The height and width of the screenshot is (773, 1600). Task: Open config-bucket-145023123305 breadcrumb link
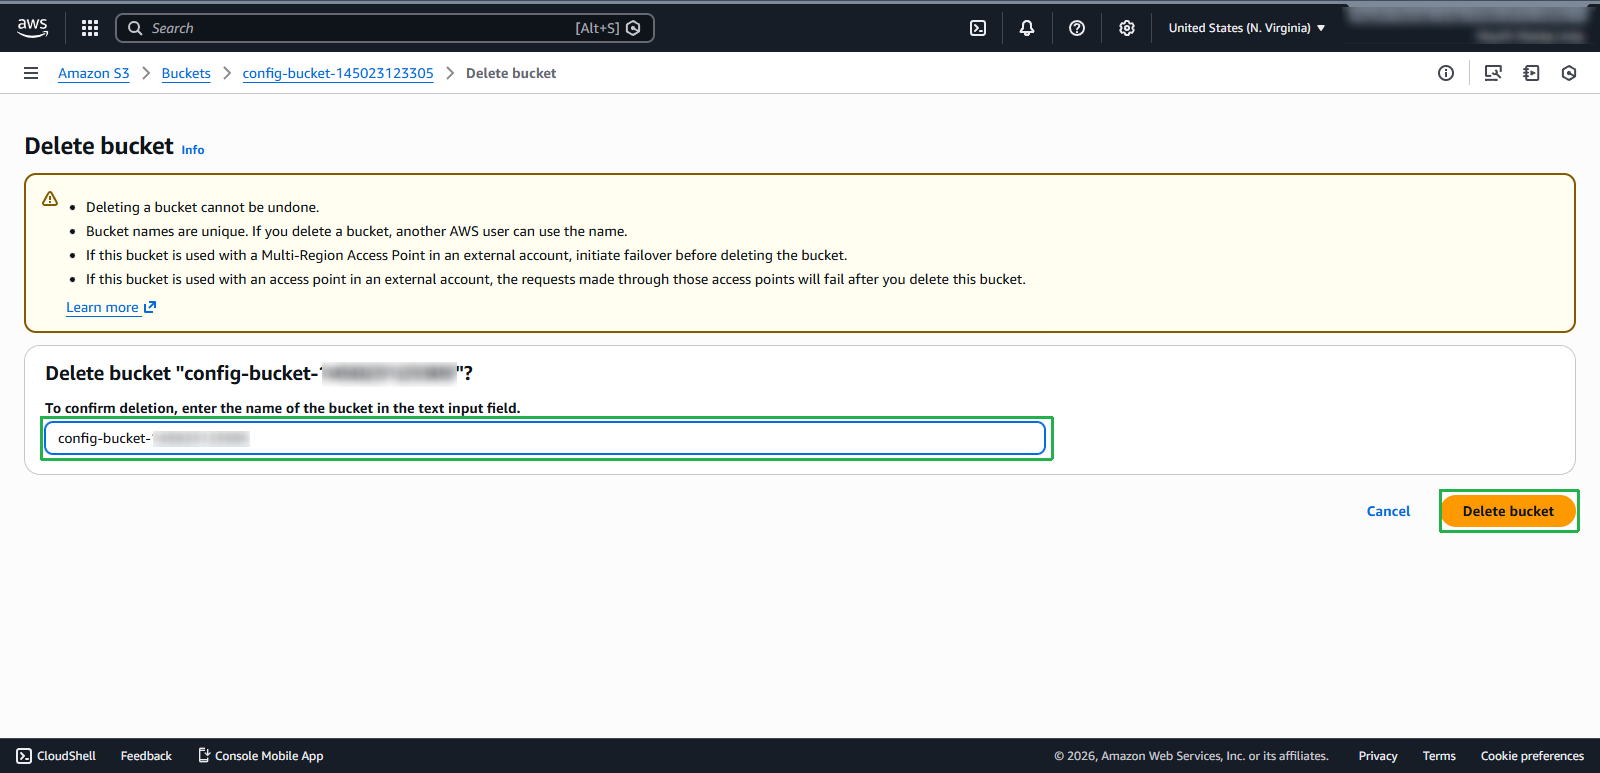point(338,73)
